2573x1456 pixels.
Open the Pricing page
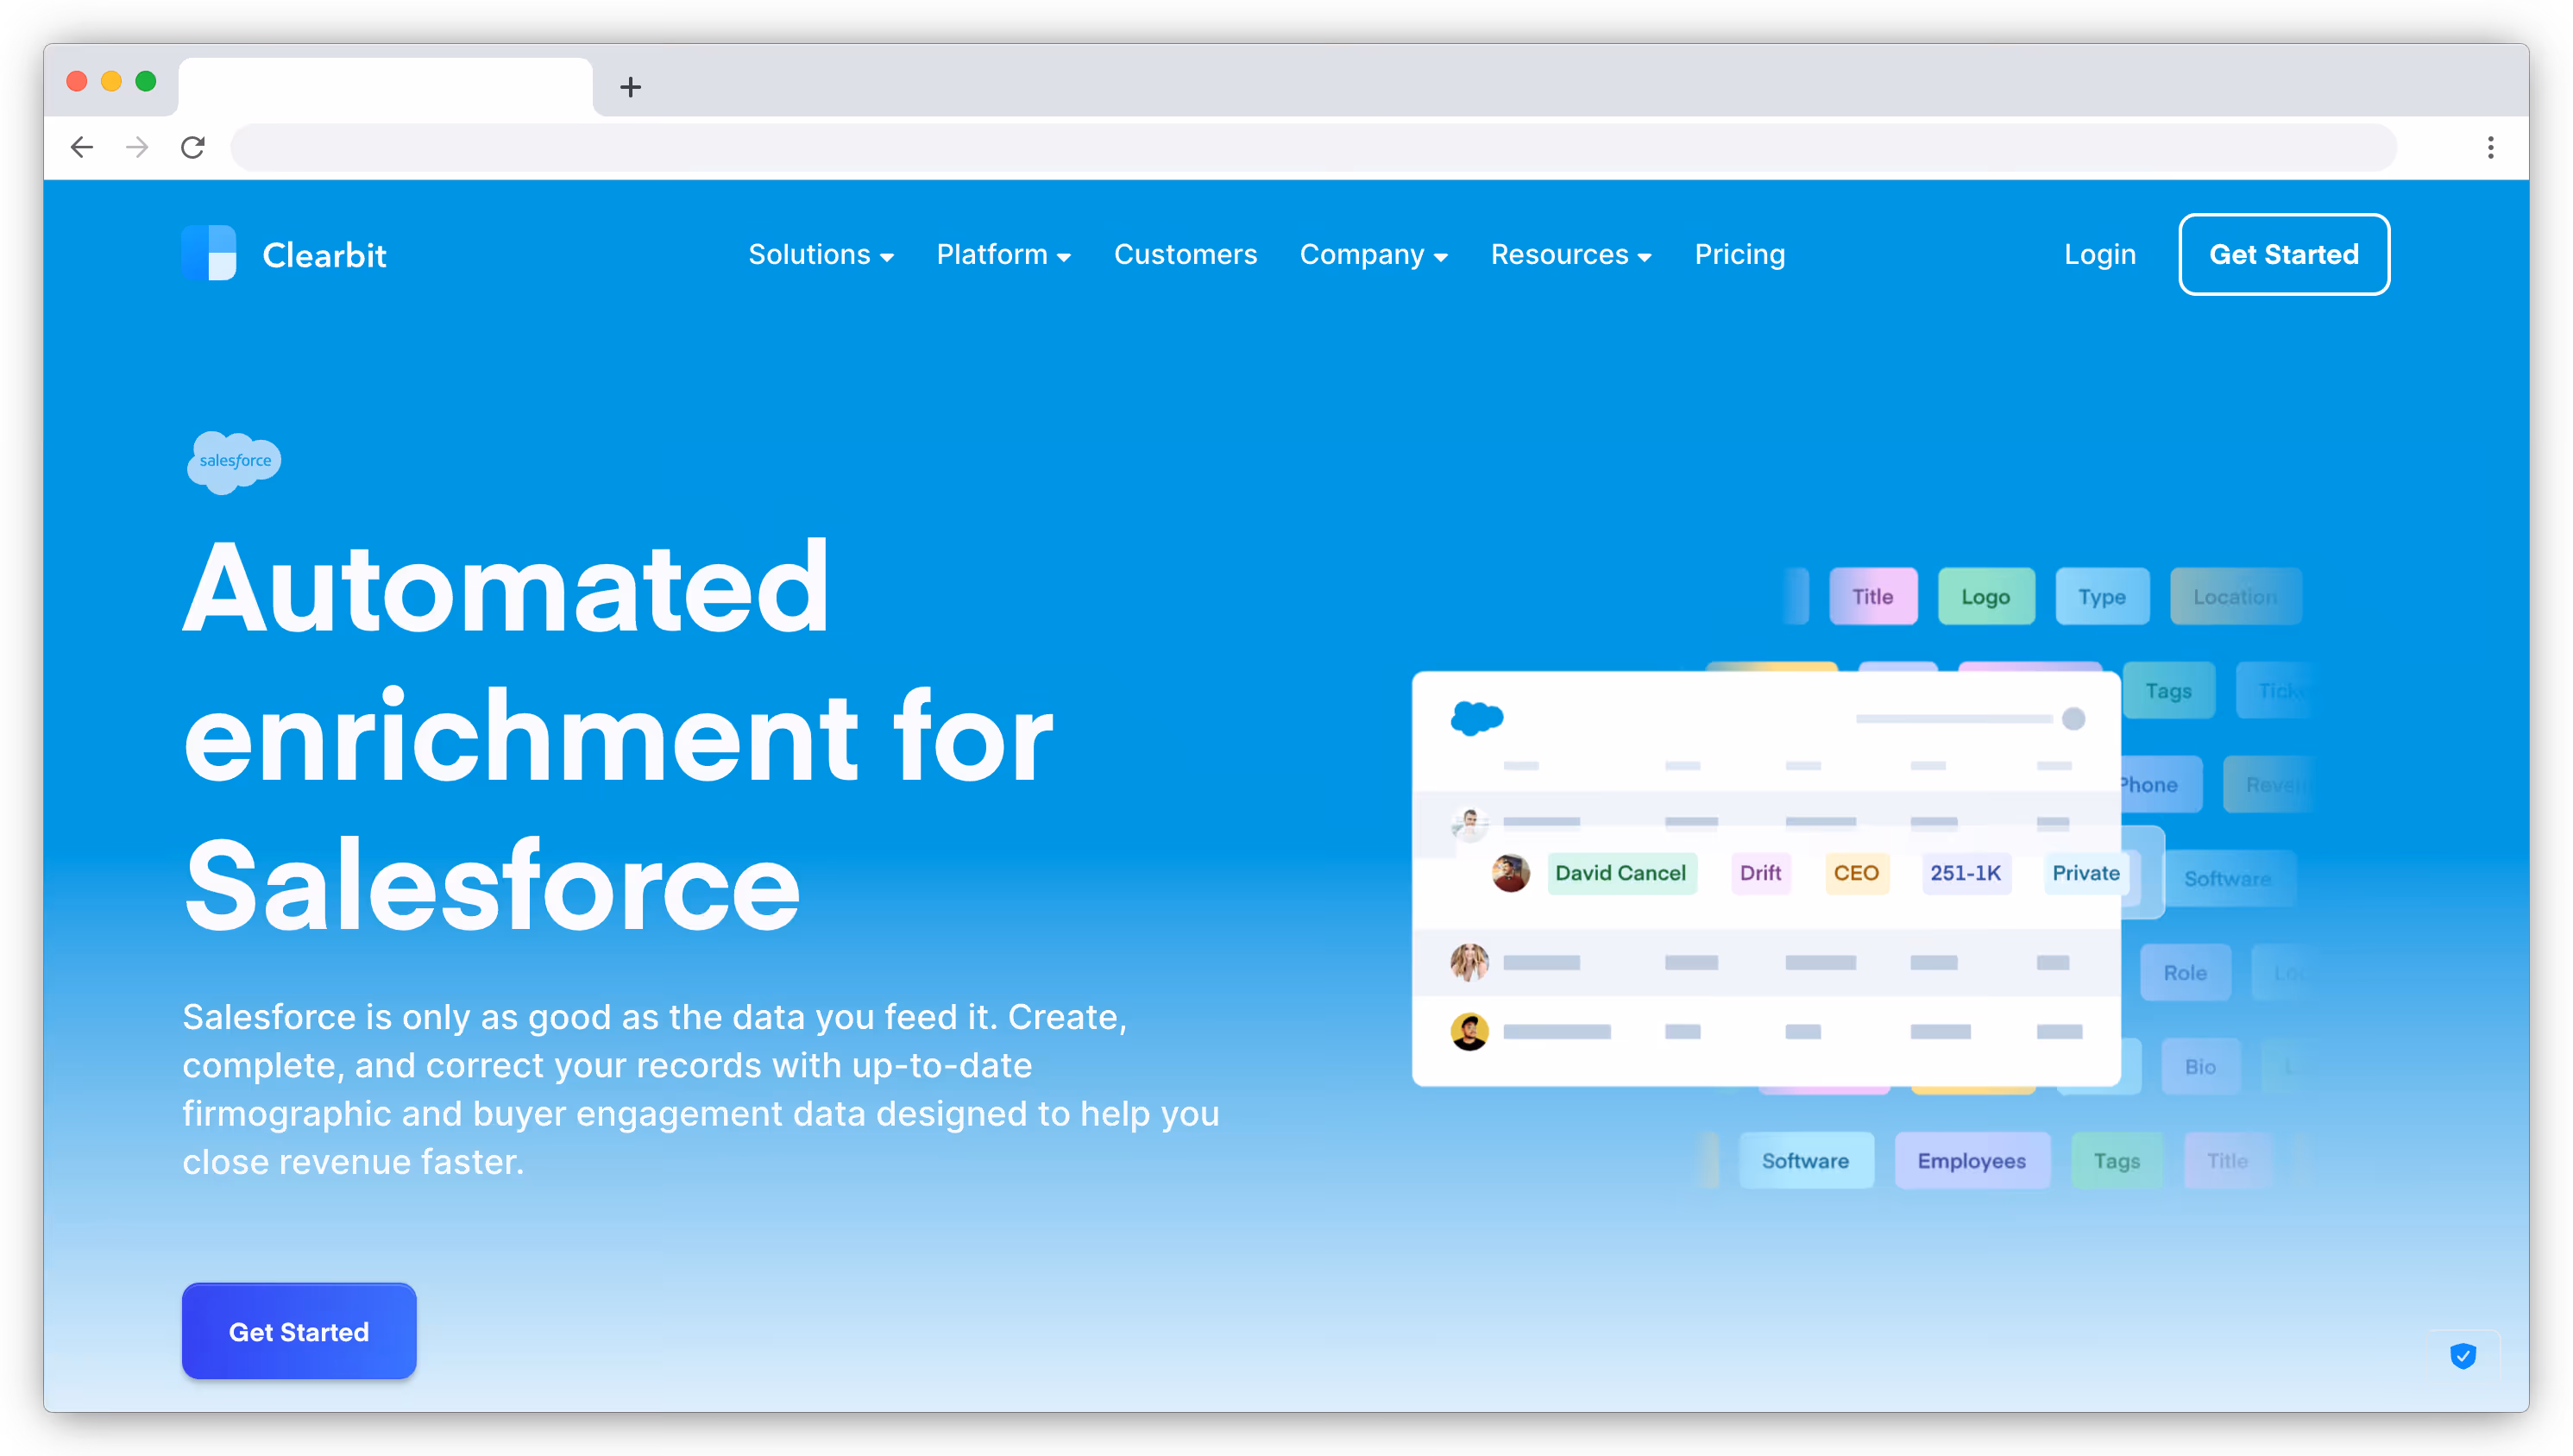pyautogui.click(x=1739, y=255)
